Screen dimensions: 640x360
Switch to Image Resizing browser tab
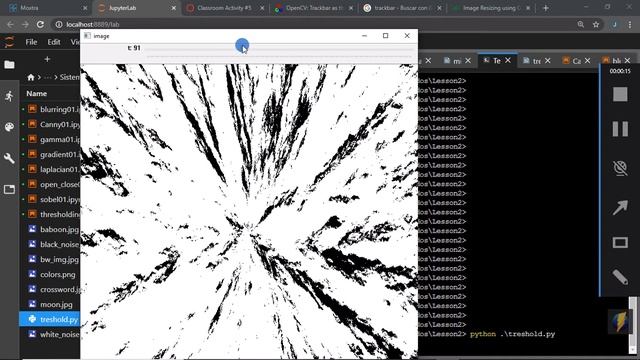click(x=491, y=8)
